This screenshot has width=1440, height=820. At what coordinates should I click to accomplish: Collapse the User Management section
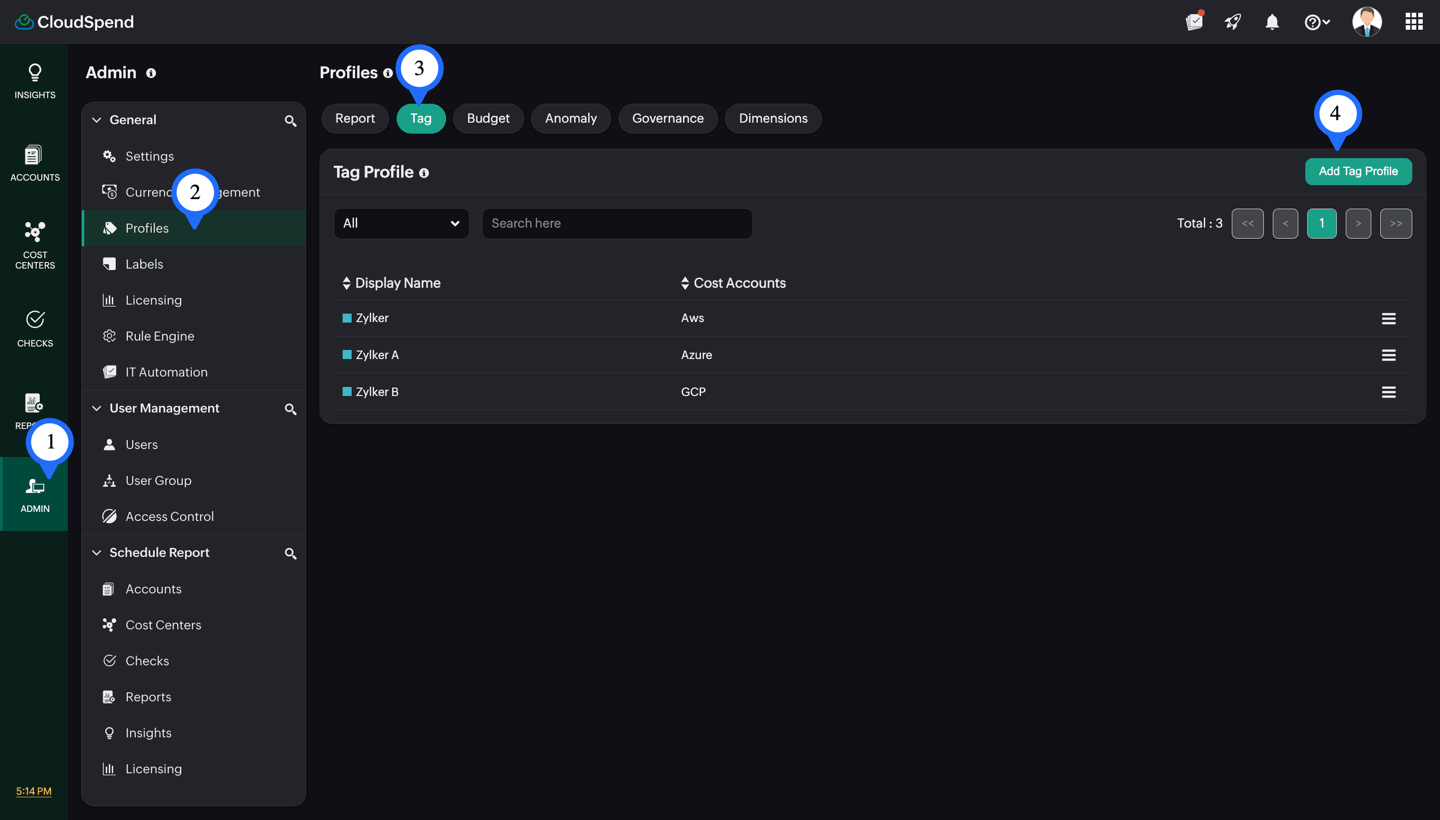tap(97, 408)
